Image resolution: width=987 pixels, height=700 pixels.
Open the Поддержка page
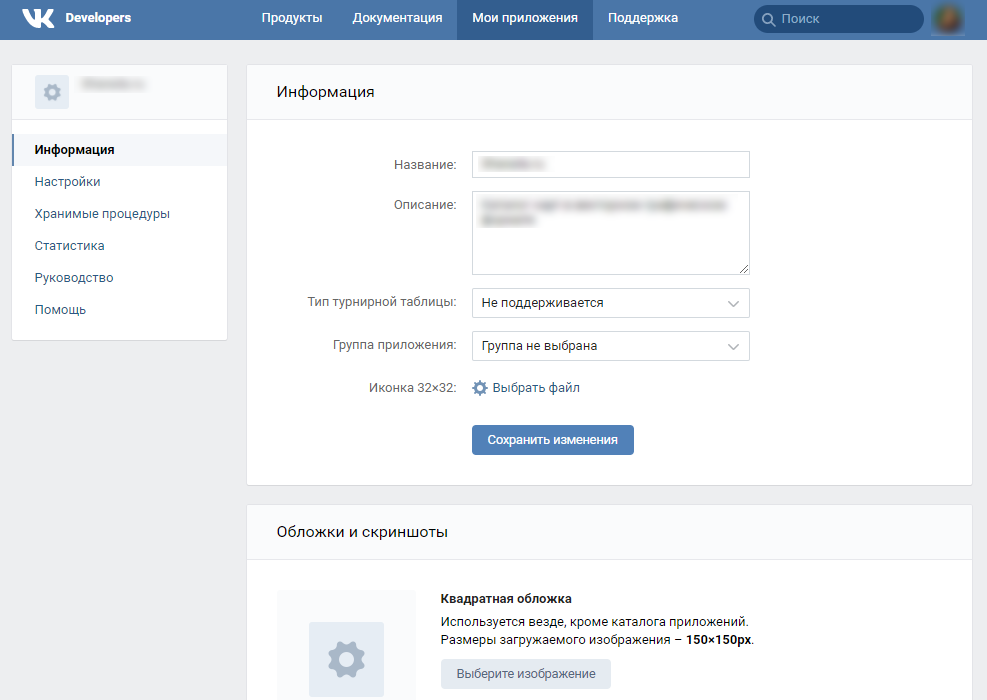coord(642,18)
